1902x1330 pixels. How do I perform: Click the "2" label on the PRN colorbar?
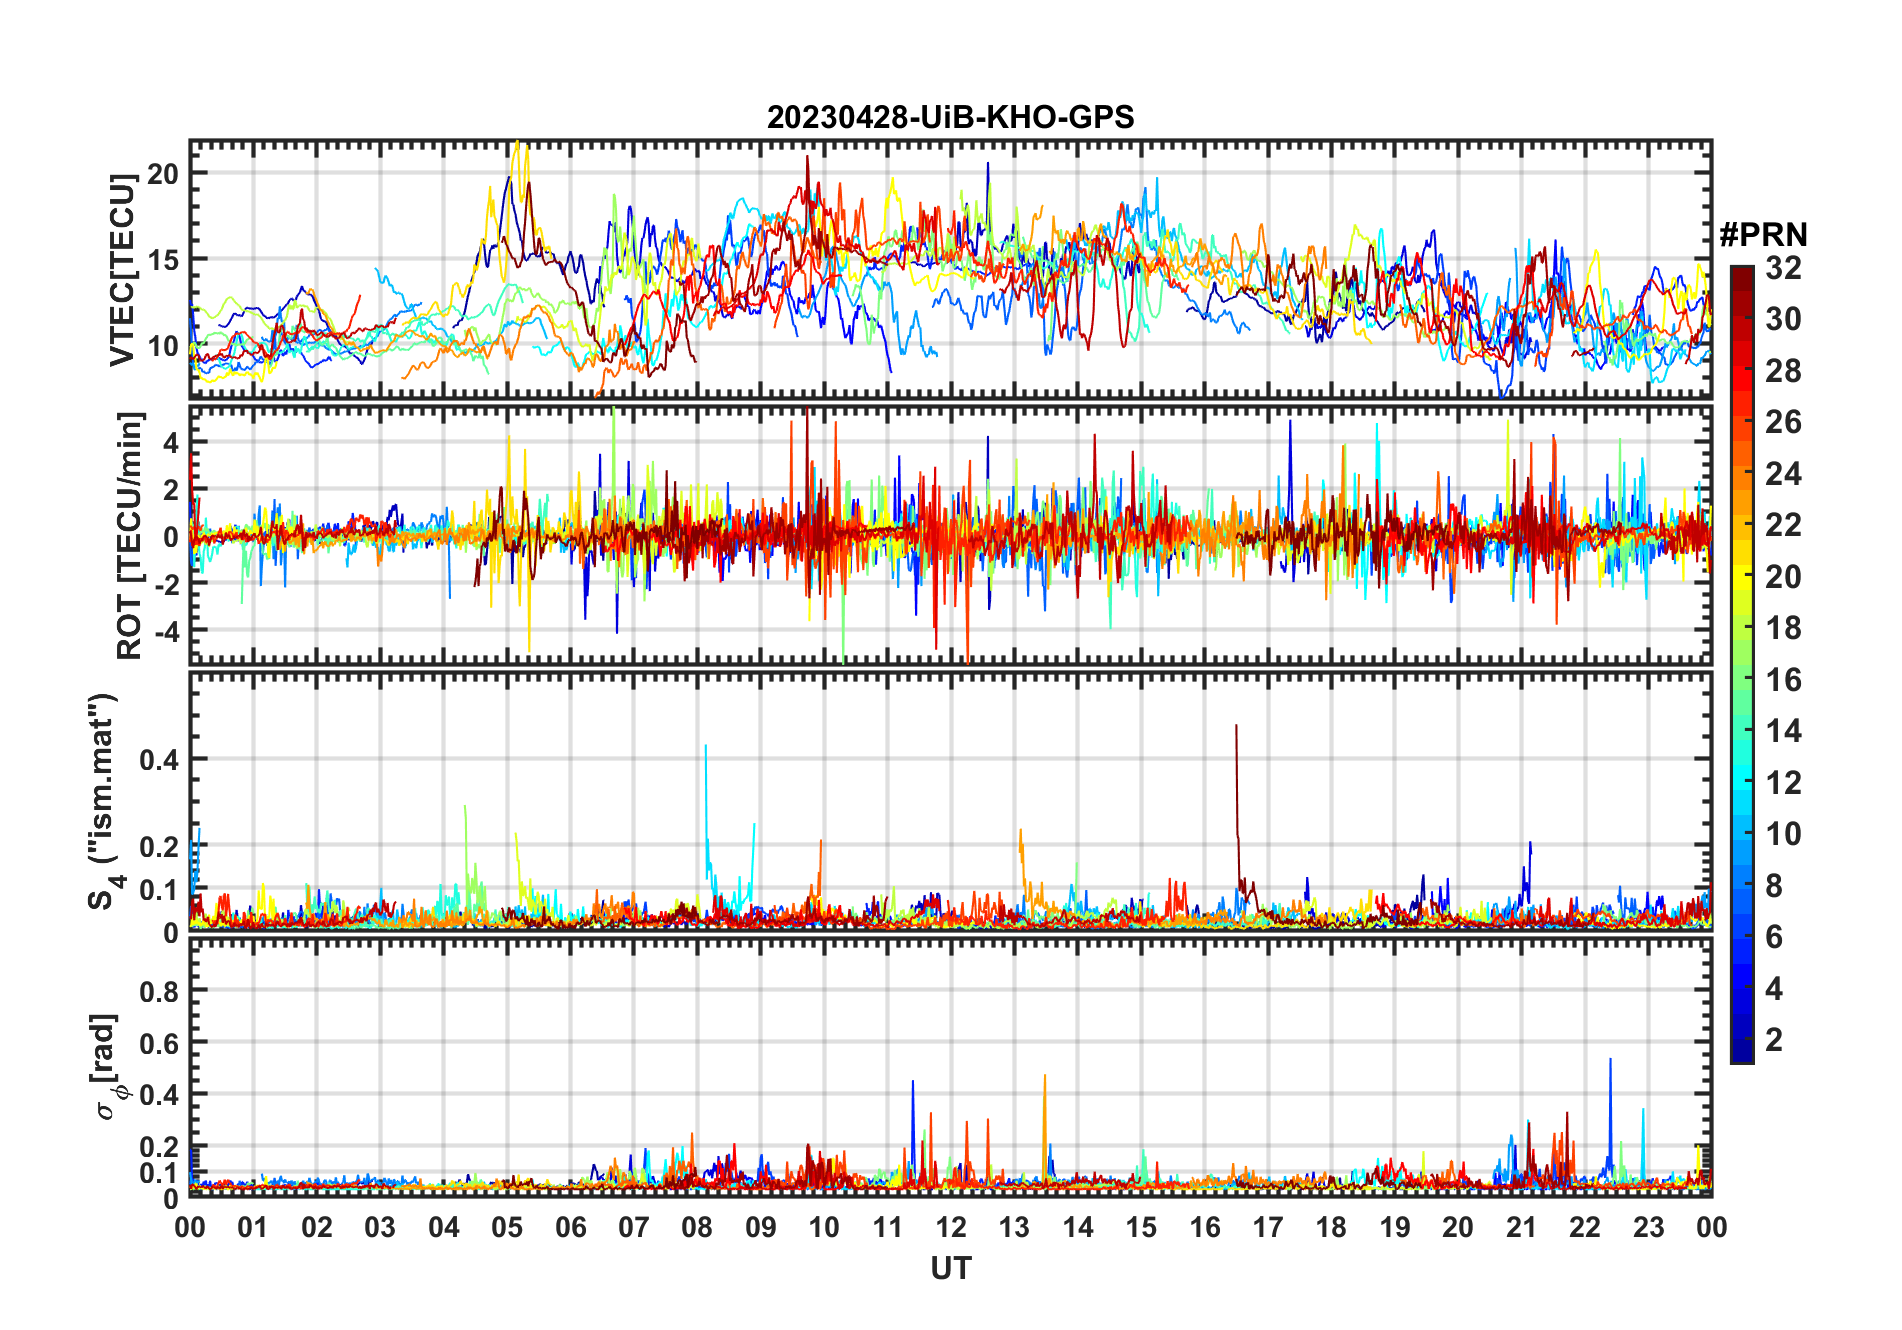coord(1774,1040)
